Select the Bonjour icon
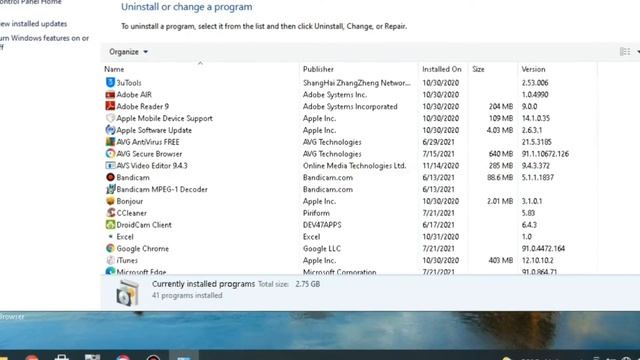This screenshot has width=640, height=360. 110,201
